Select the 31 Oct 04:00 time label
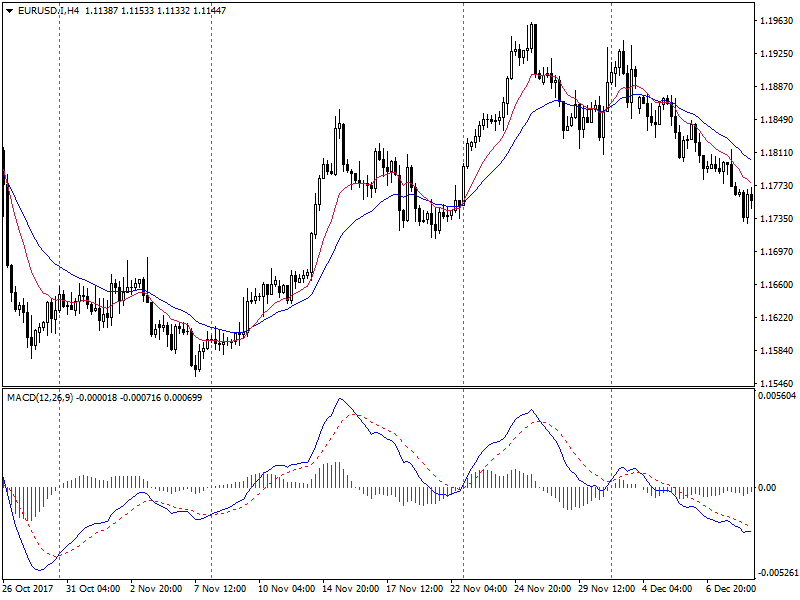The height and width of the screenshot is (600, 800). tap(93, 588)
